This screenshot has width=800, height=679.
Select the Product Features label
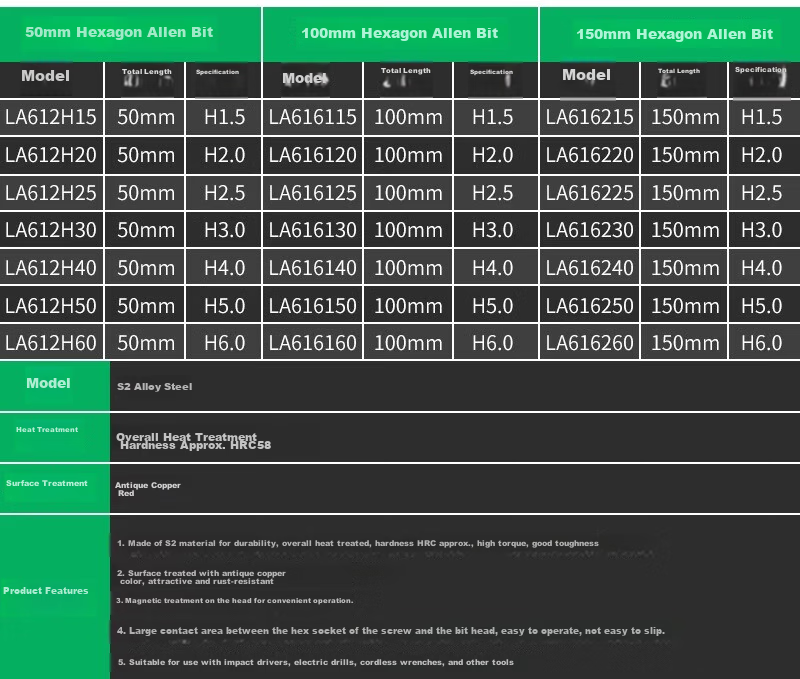pyautogui.click(x=45, y=591)
